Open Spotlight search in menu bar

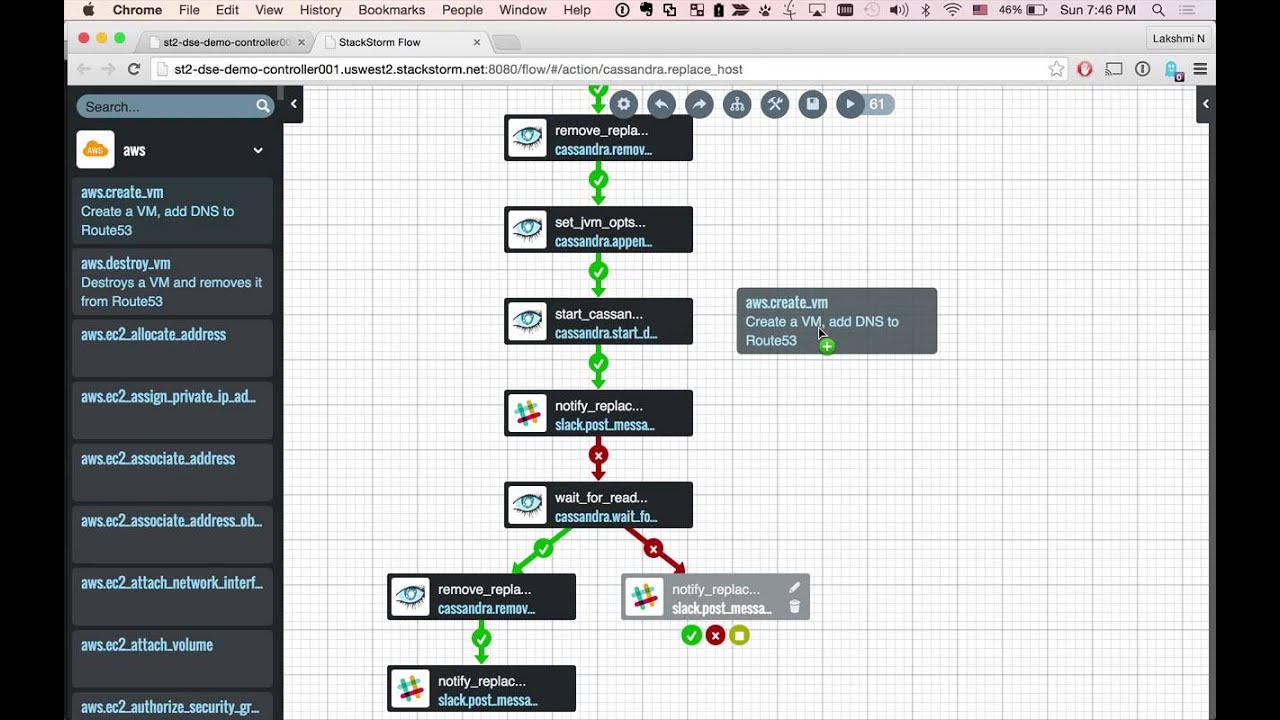click(1158, 10)
